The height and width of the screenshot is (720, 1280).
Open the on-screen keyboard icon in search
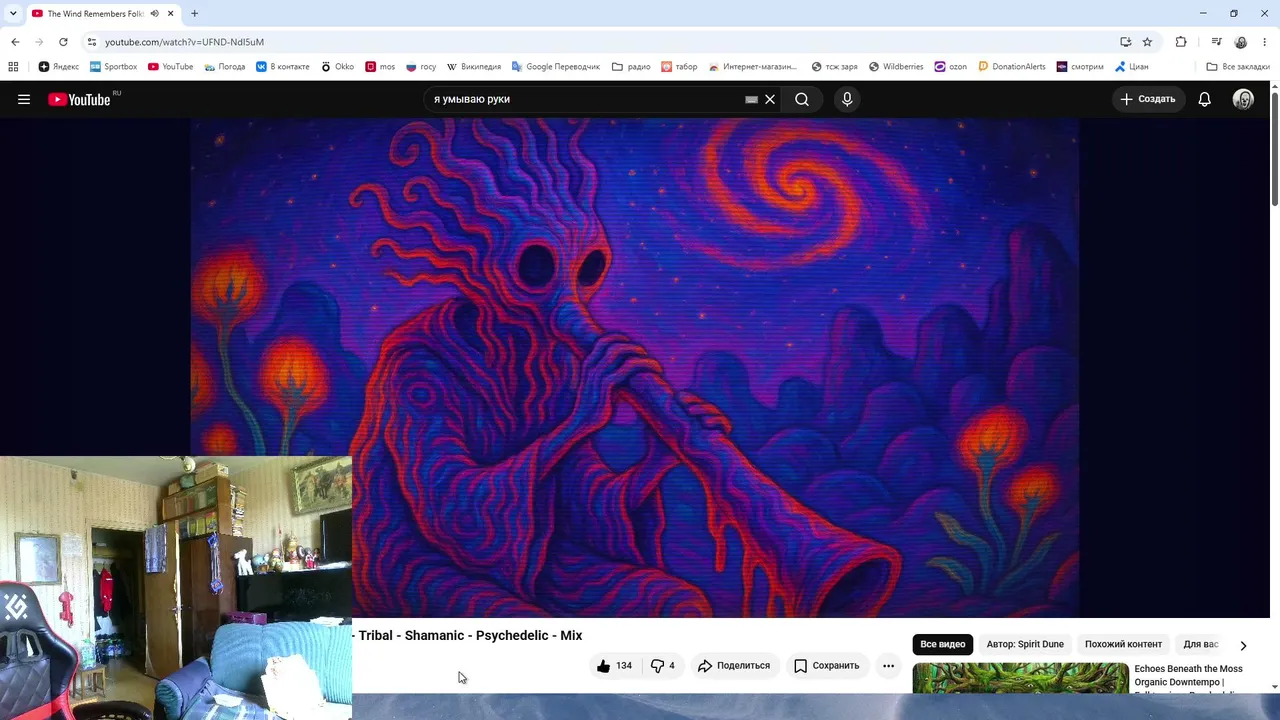(751, 99)
